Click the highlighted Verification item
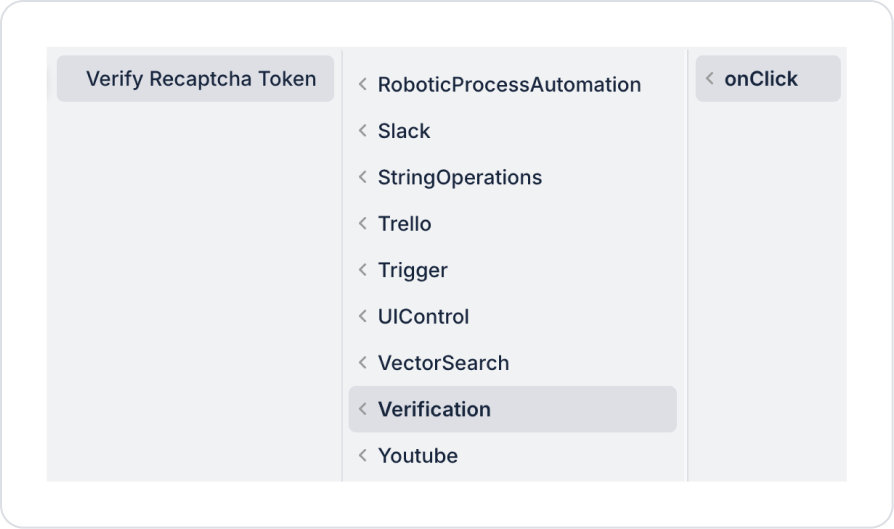 [434, 409]
